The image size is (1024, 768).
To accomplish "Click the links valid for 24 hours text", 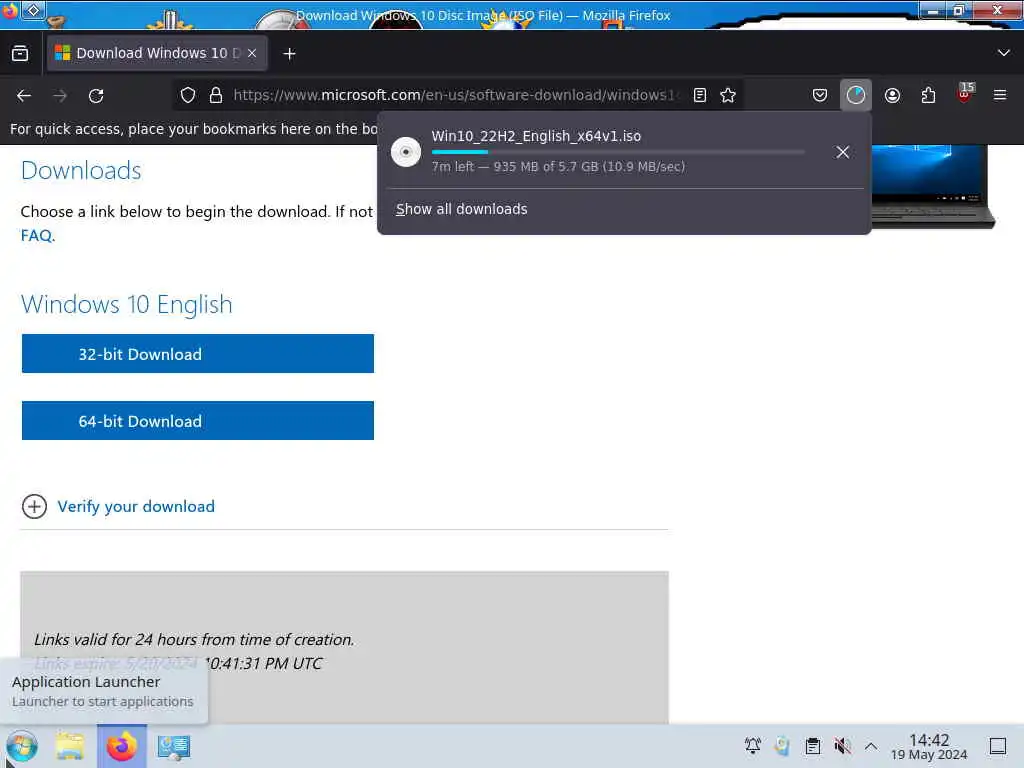I will coord(194,639).
